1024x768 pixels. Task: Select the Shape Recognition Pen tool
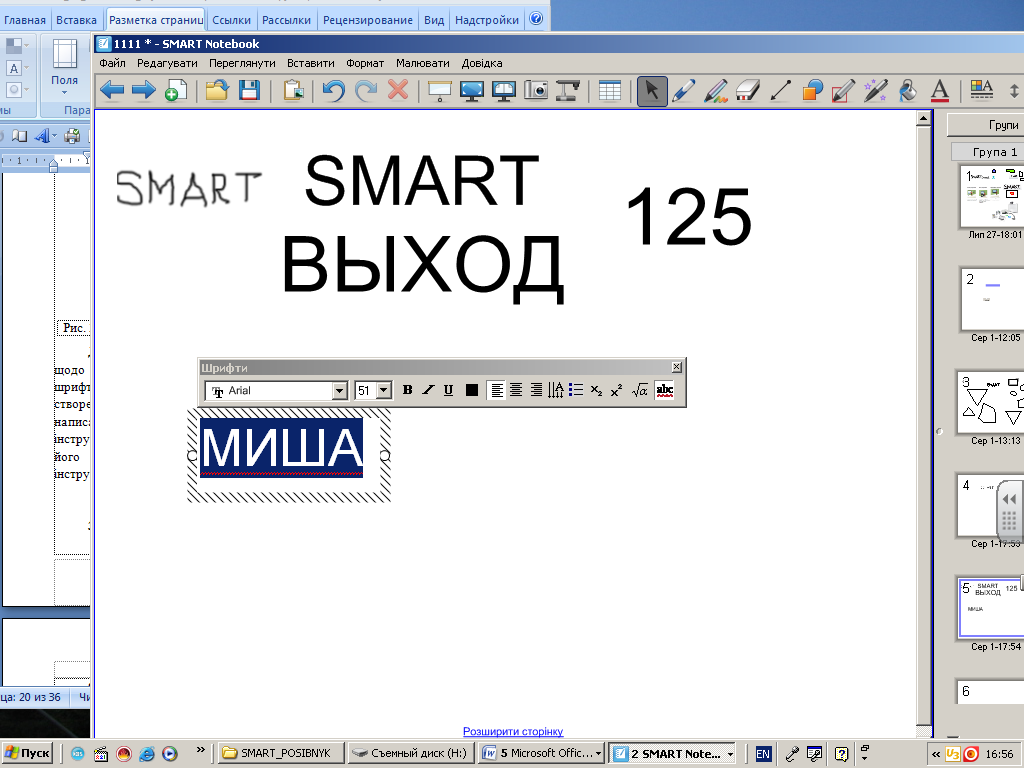pos(844,90)
